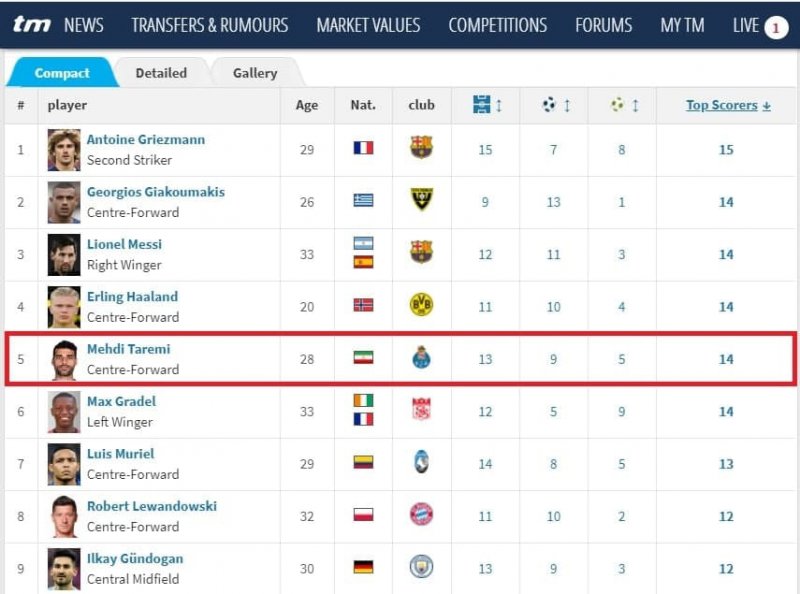Click Atalanta crest in Muriel row

coord(421,462)
